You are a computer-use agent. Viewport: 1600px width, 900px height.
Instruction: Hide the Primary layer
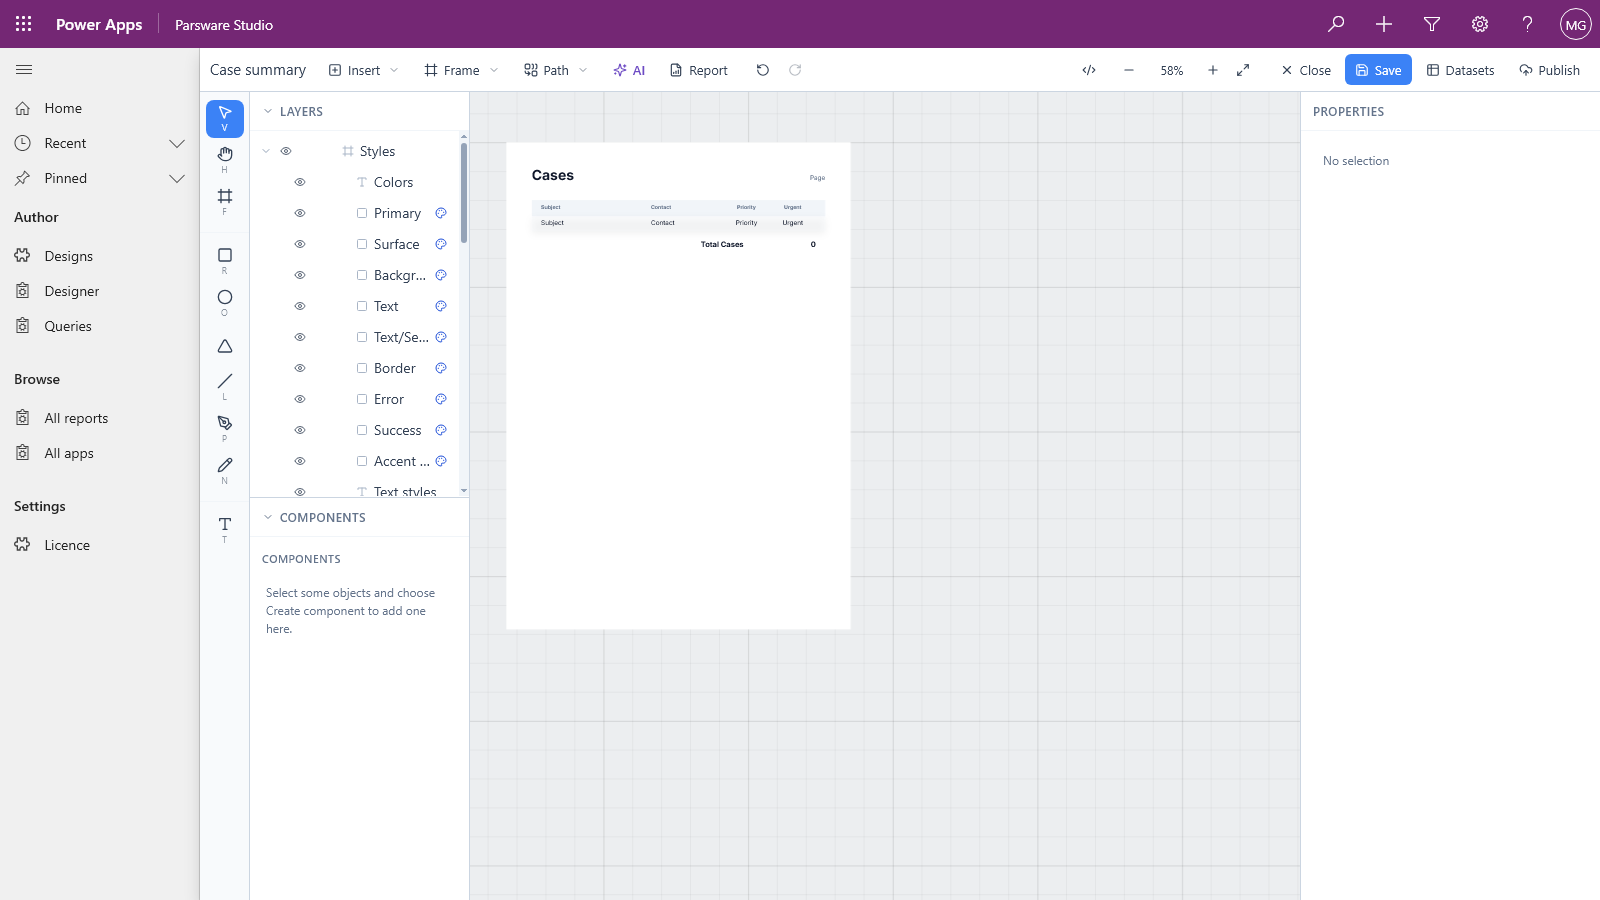(300, 213)
